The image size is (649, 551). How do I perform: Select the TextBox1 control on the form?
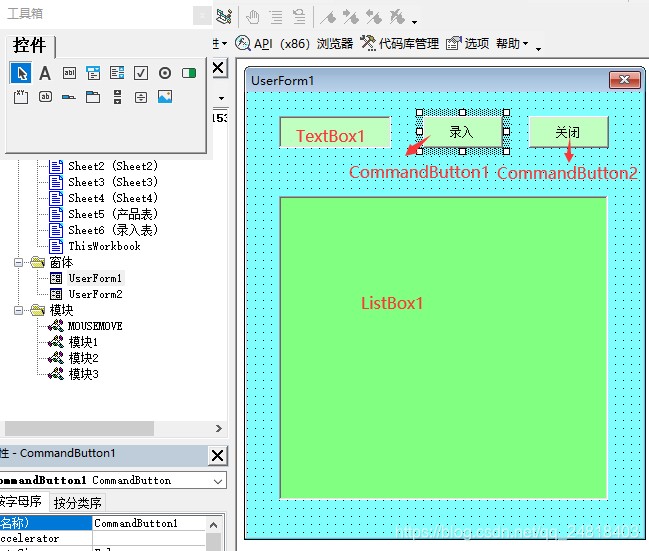click(335, 132)
